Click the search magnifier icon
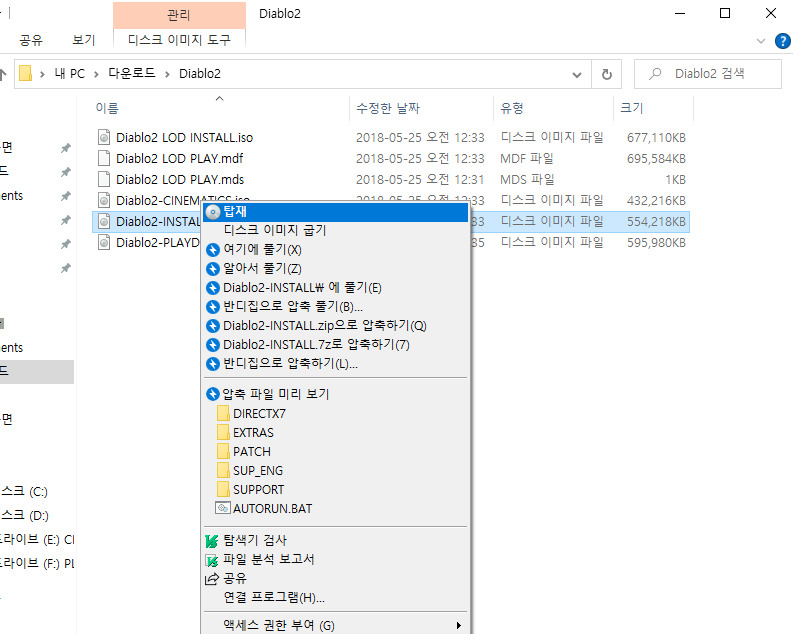 (655, 74)
